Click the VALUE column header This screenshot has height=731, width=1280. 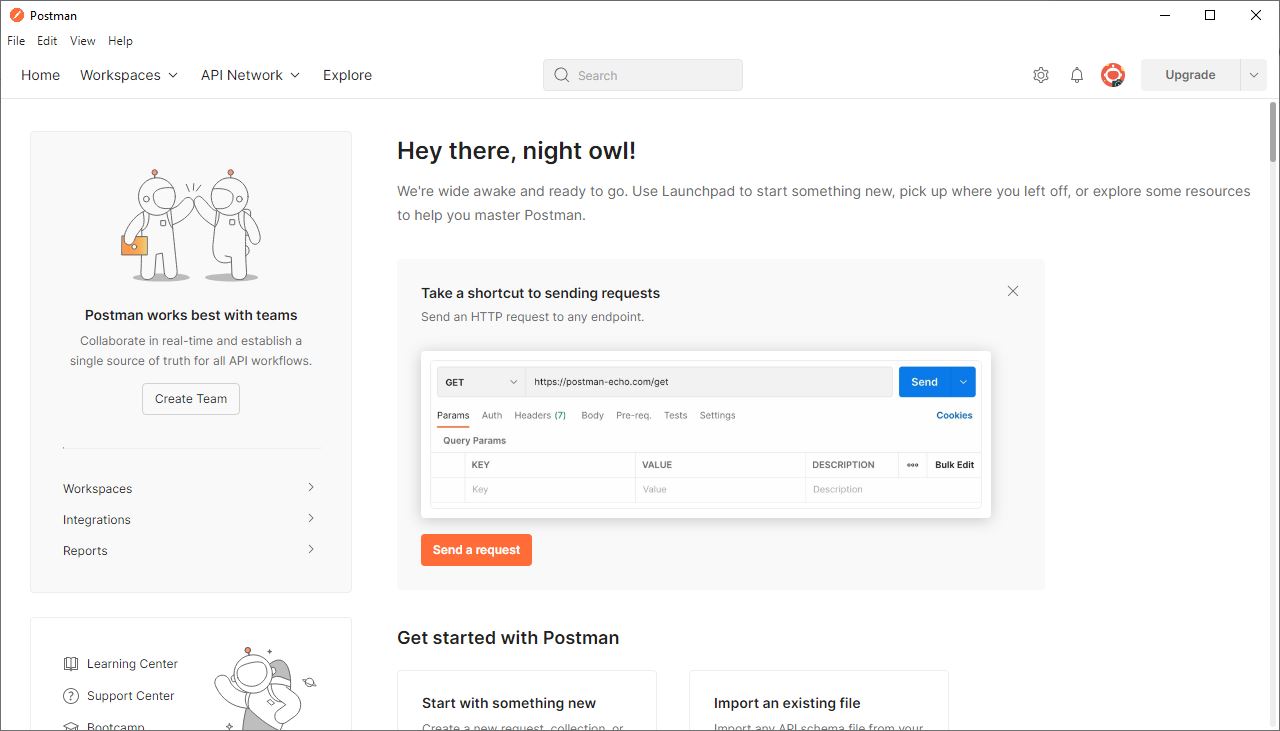pyautogui.click(x=657, y=465)
